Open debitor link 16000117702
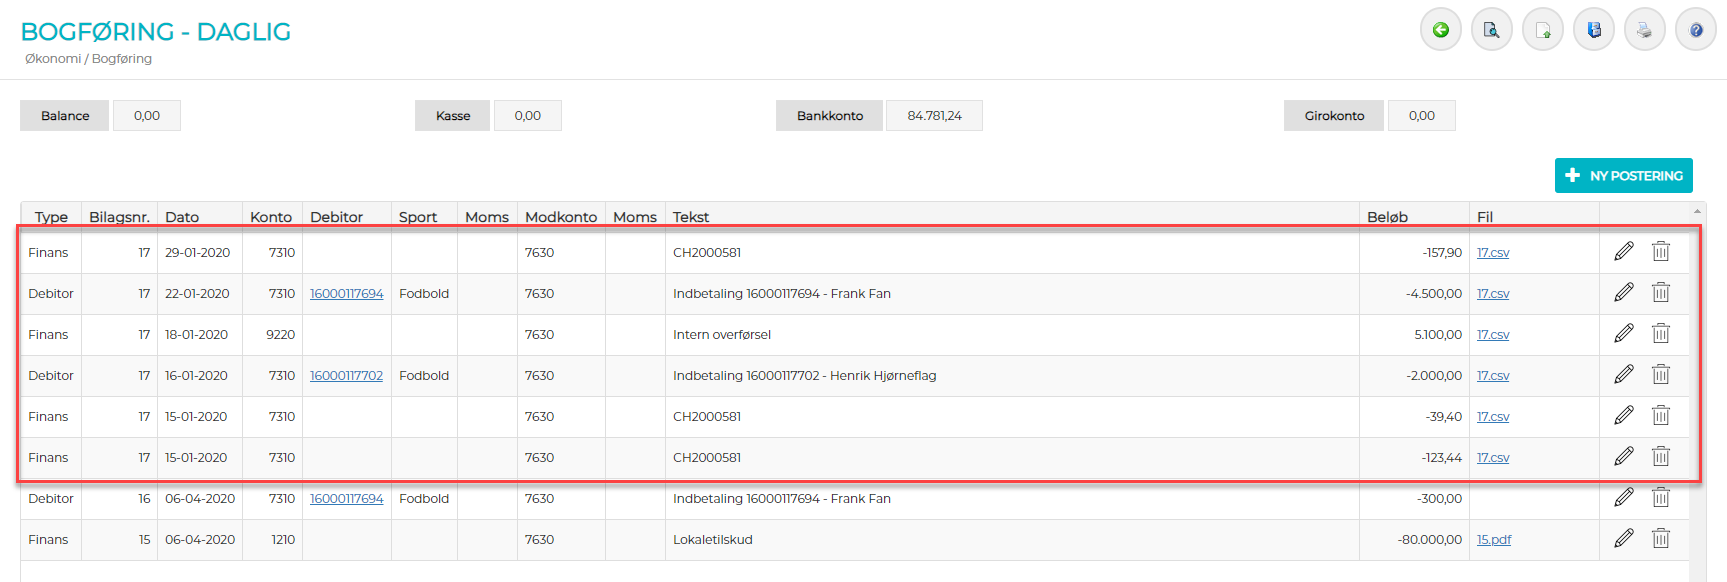The height and width of the screenshot is (582, 1727). pos(346,376)
